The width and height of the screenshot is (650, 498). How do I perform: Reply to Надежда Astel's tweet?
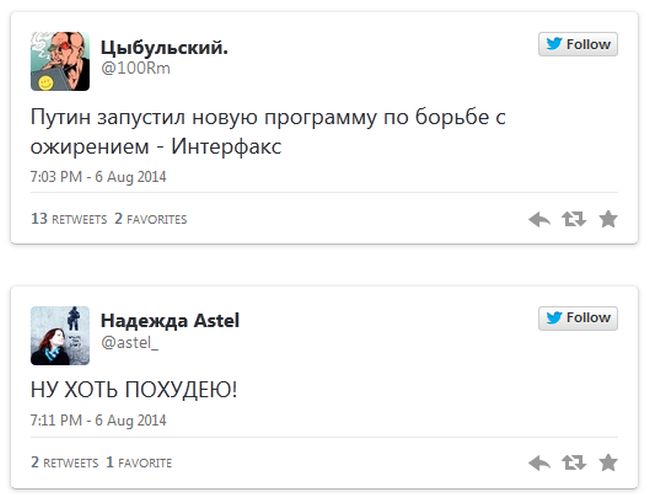point(540,463)
